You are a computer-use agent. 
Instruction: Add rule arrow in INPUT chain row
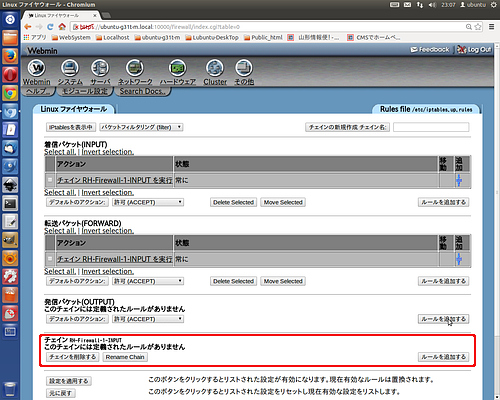[459, 180]
